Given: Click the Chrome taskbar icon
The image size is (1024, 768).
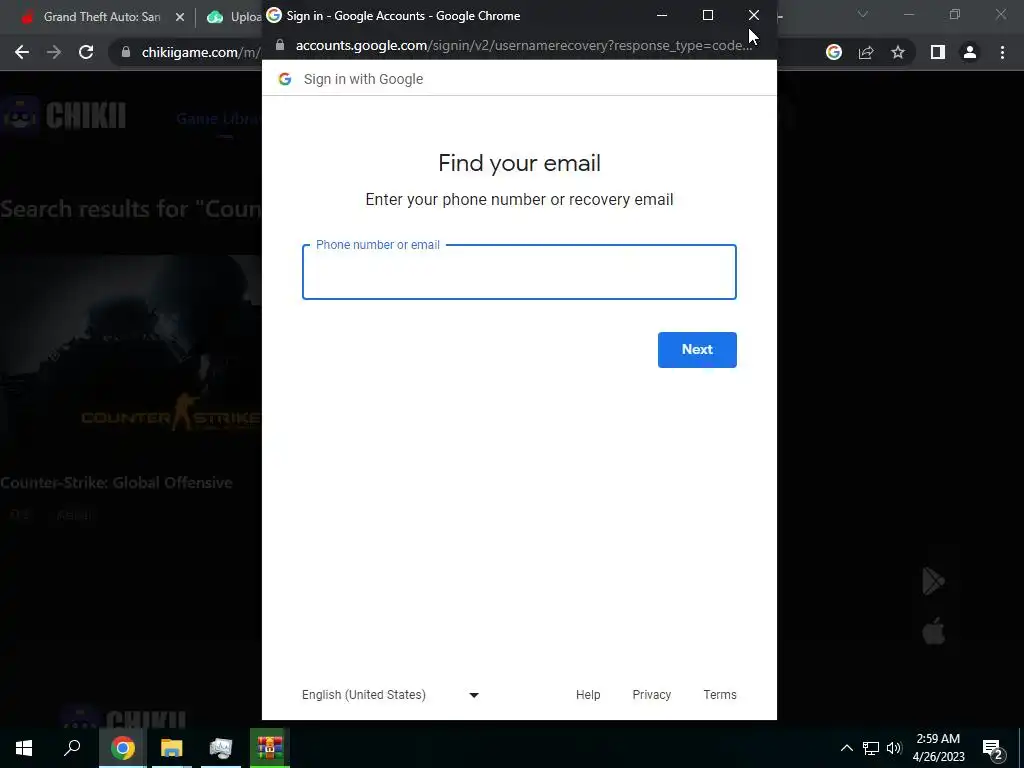Looking at the screenshot, I should (123, 748).
